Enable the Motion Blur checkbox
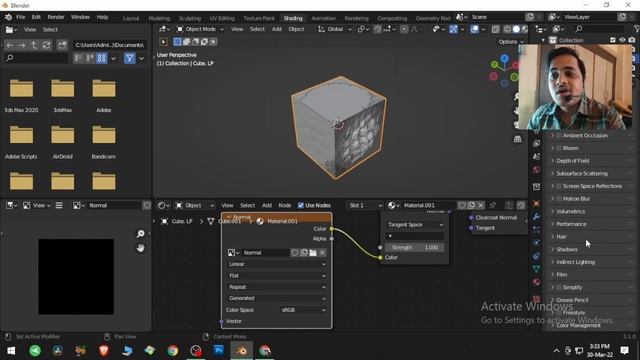Screen dimensions: 640x360 coord(559,199)
